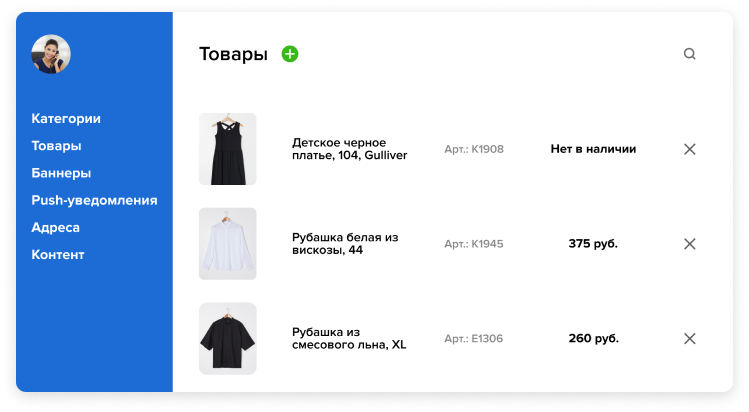The image size is (749, 412).
Task: Select the black linen shirt thumbnail
Action: (x=227, y=338)
